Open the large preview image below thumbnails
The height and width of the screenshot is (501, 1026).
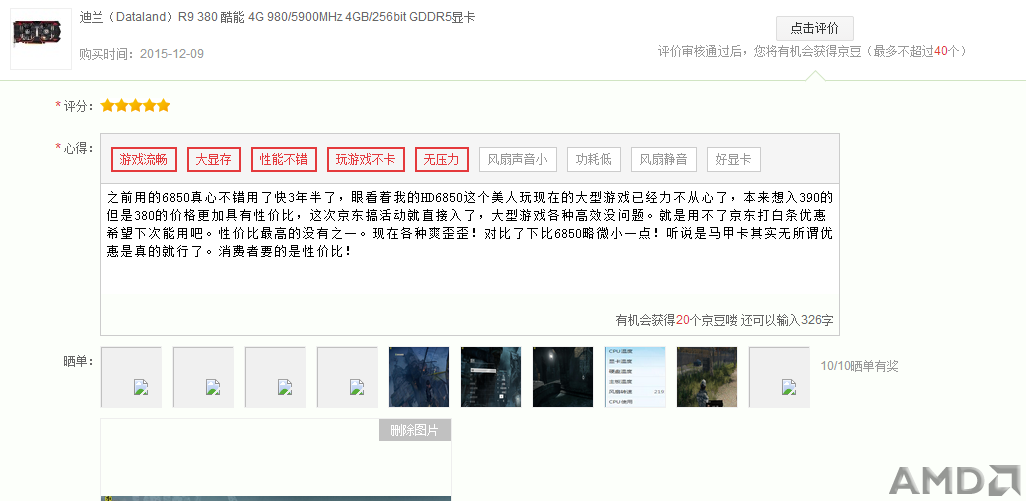(x=275, y=460)
